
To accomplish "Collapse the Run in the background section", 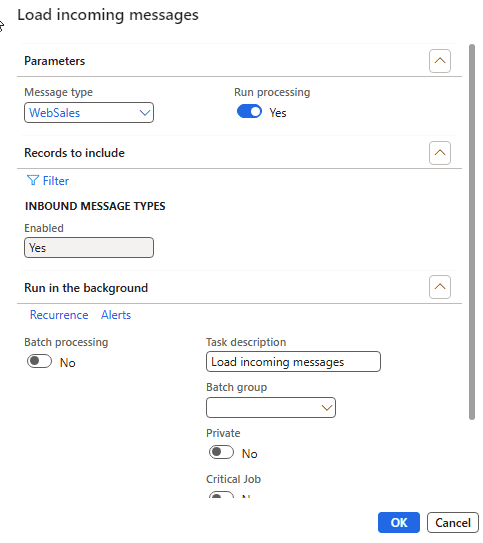I will coord(440,287).
